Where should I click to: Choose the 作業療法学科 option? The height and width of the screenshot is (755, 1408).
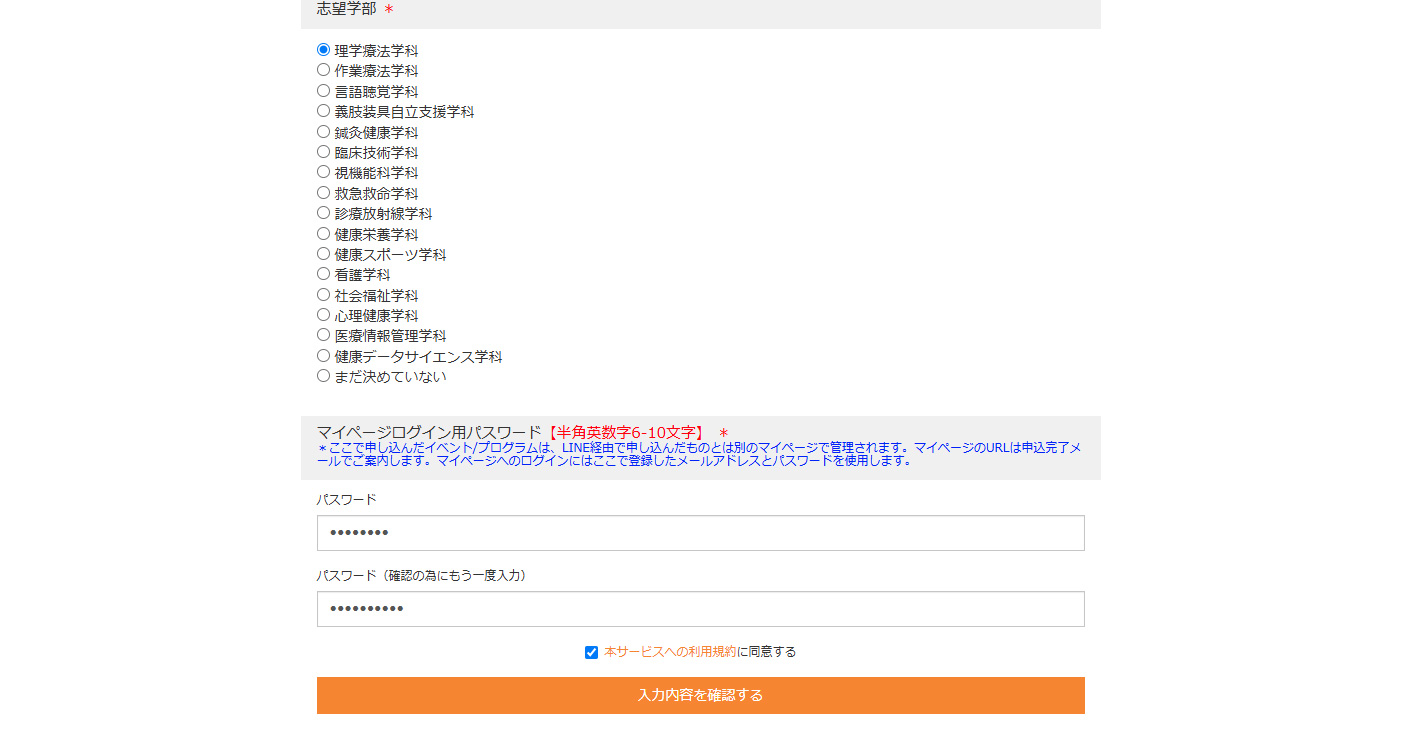click(323, 70)
